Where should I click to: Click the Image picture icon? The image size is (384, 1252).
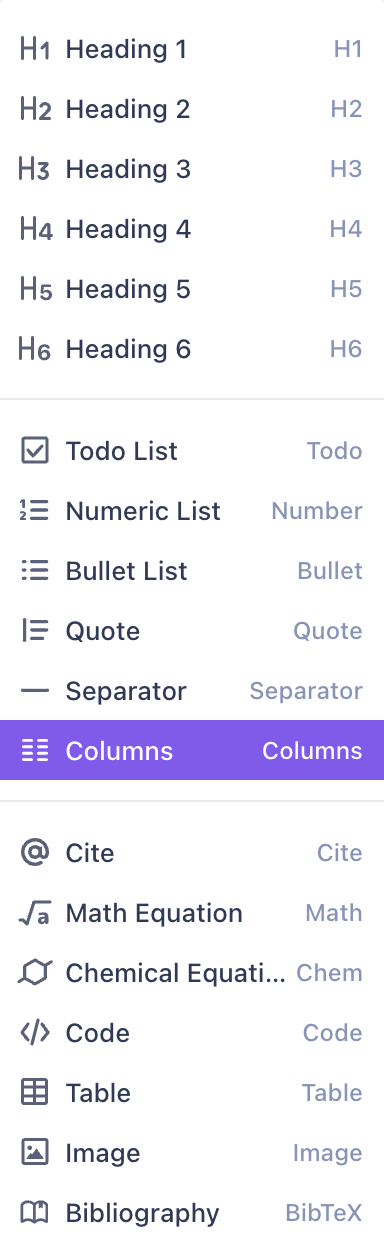pos(35,1153)
